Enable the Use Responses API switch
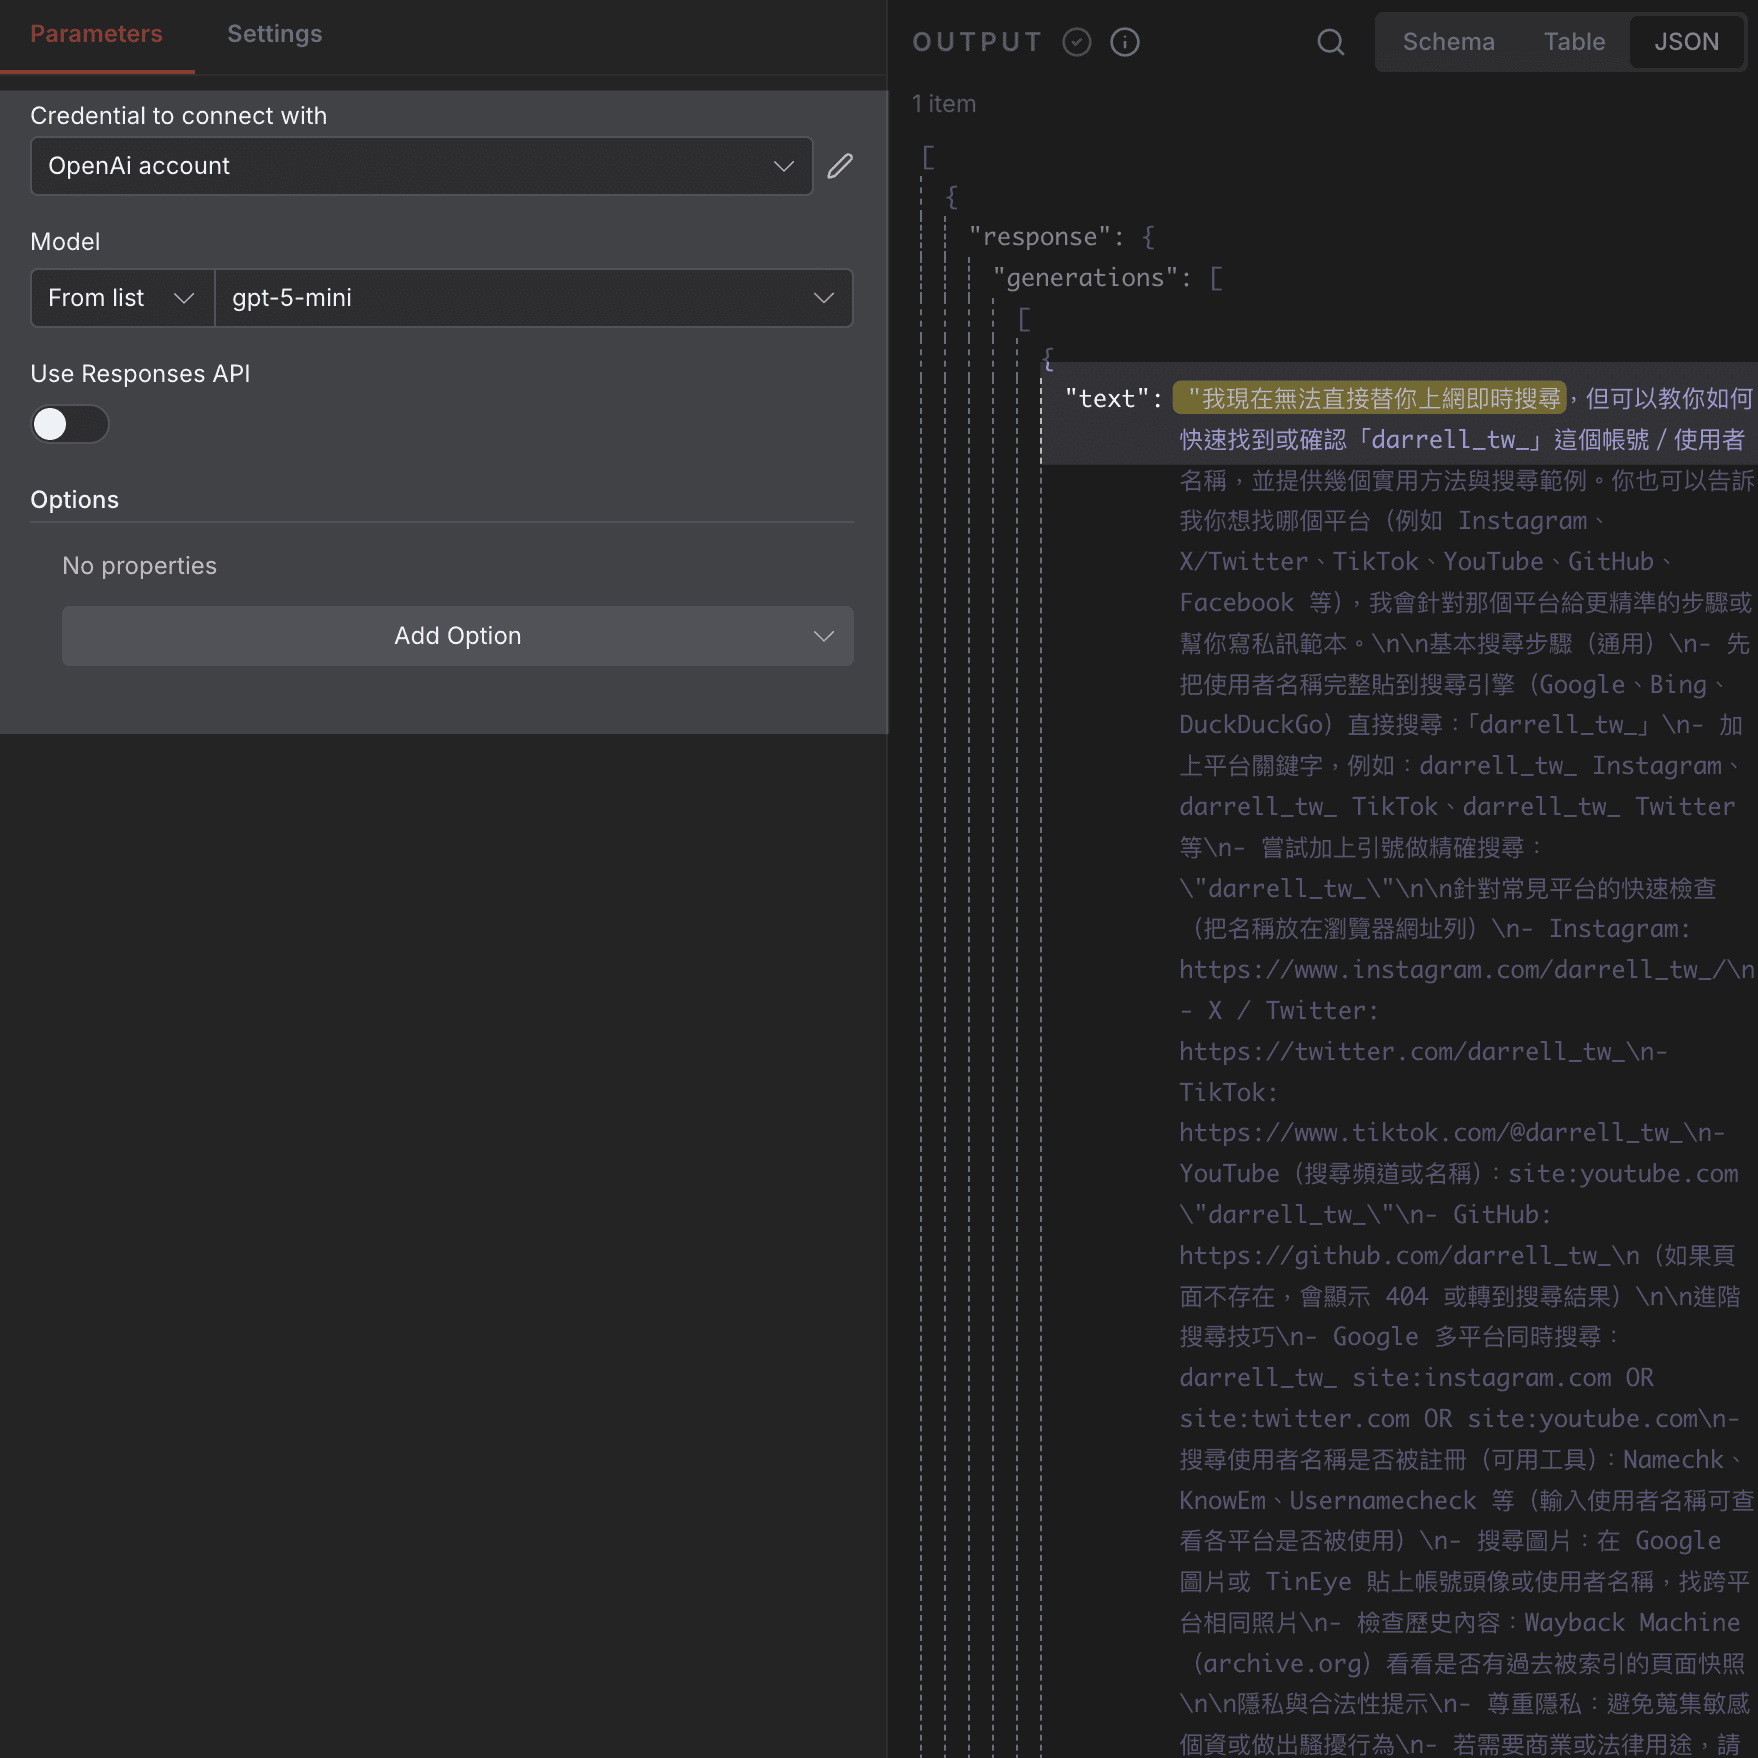The width and height of the screenshot is (1758, 1758). click(69, 424)
